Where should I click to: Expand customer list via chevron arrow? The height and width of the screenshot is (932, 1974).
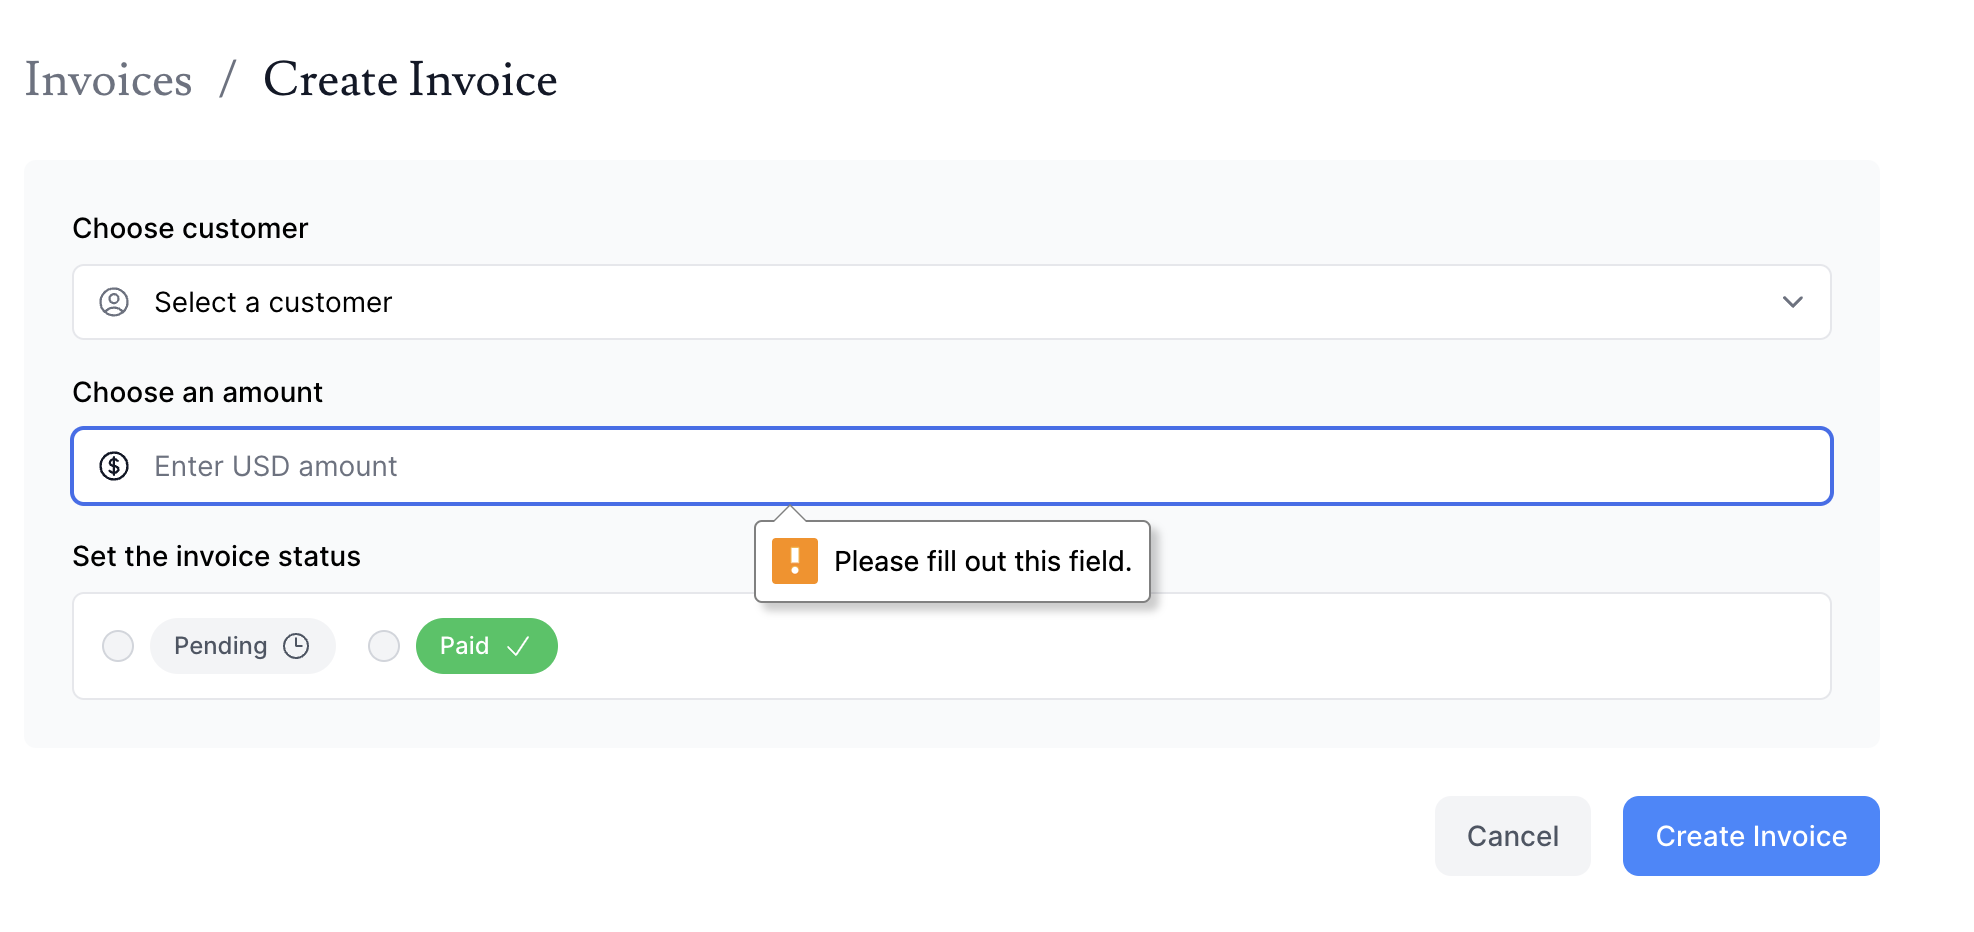pos(1792,302)
